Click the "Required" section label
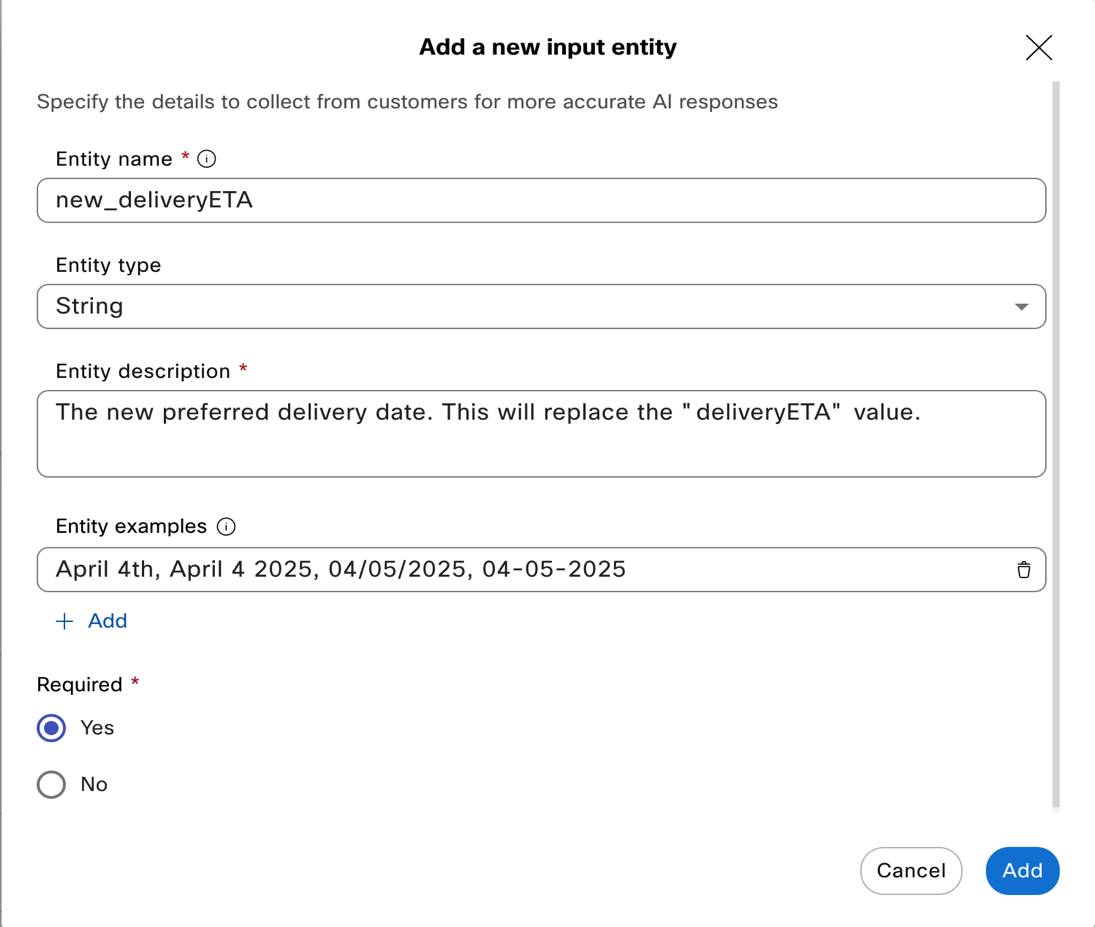The height and width of the screenshot is (927, 1095). click(x=79, y=685)
